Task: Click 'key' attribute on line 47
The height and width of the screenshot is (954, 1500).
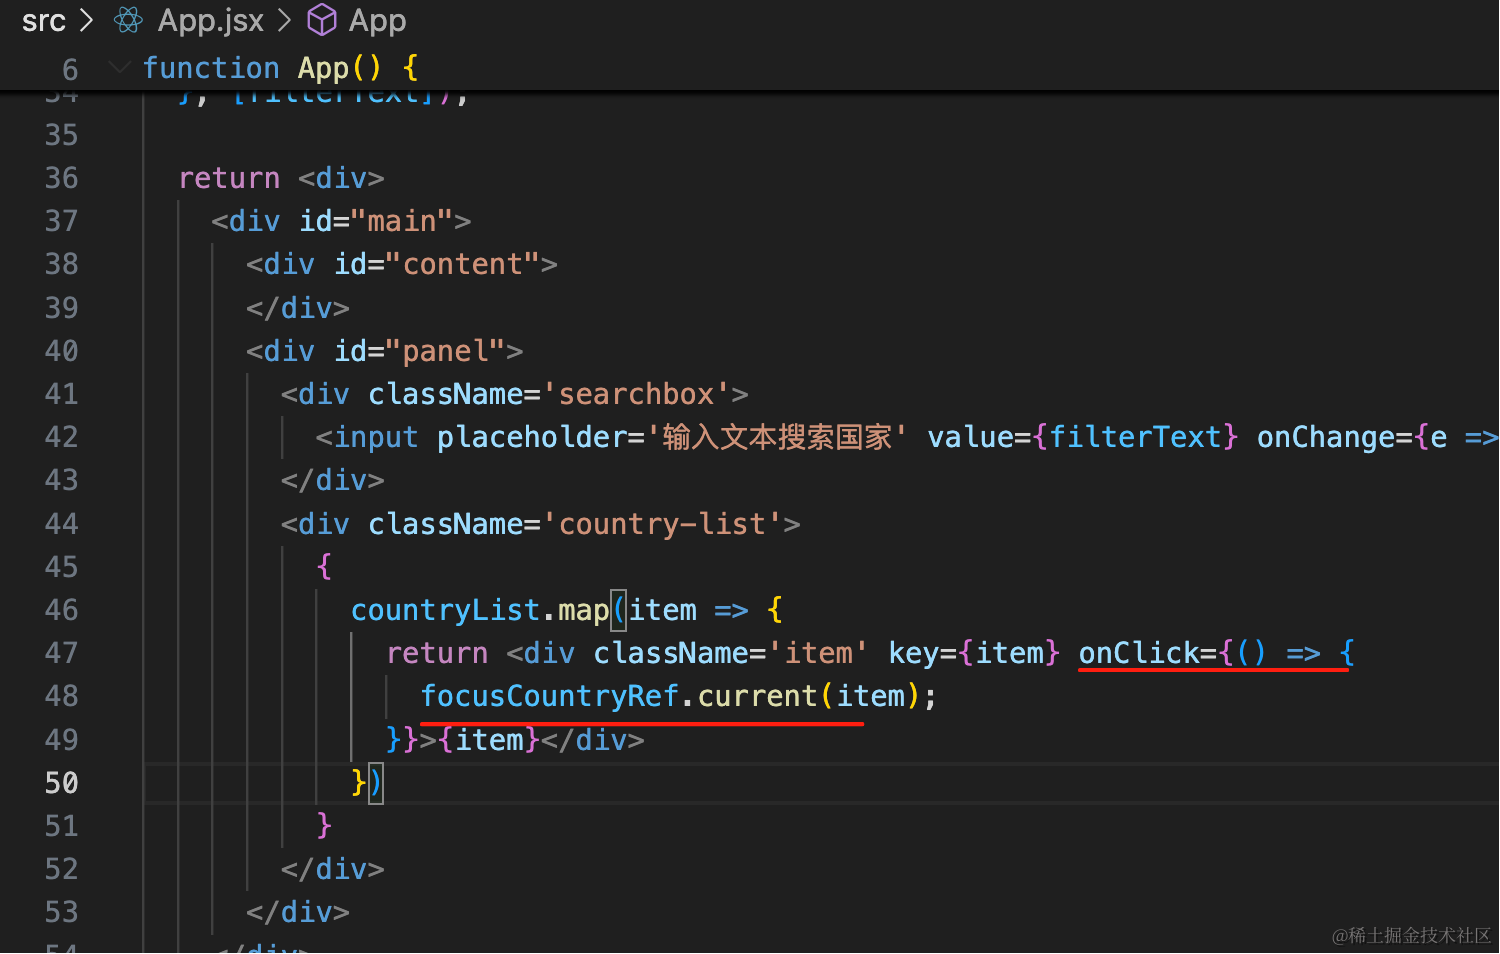Action: click(914, 653)
